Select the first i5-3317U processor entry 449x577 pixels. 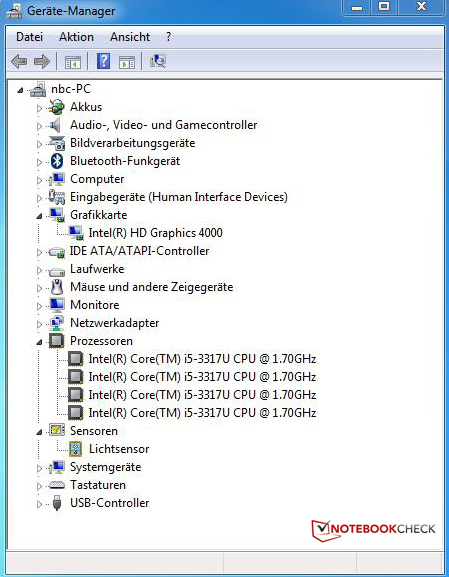pos(202,359)
